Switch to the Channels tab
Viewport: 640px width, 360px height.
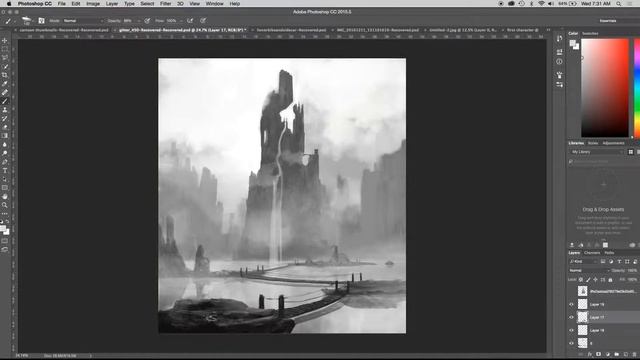(x=592, y=253)
